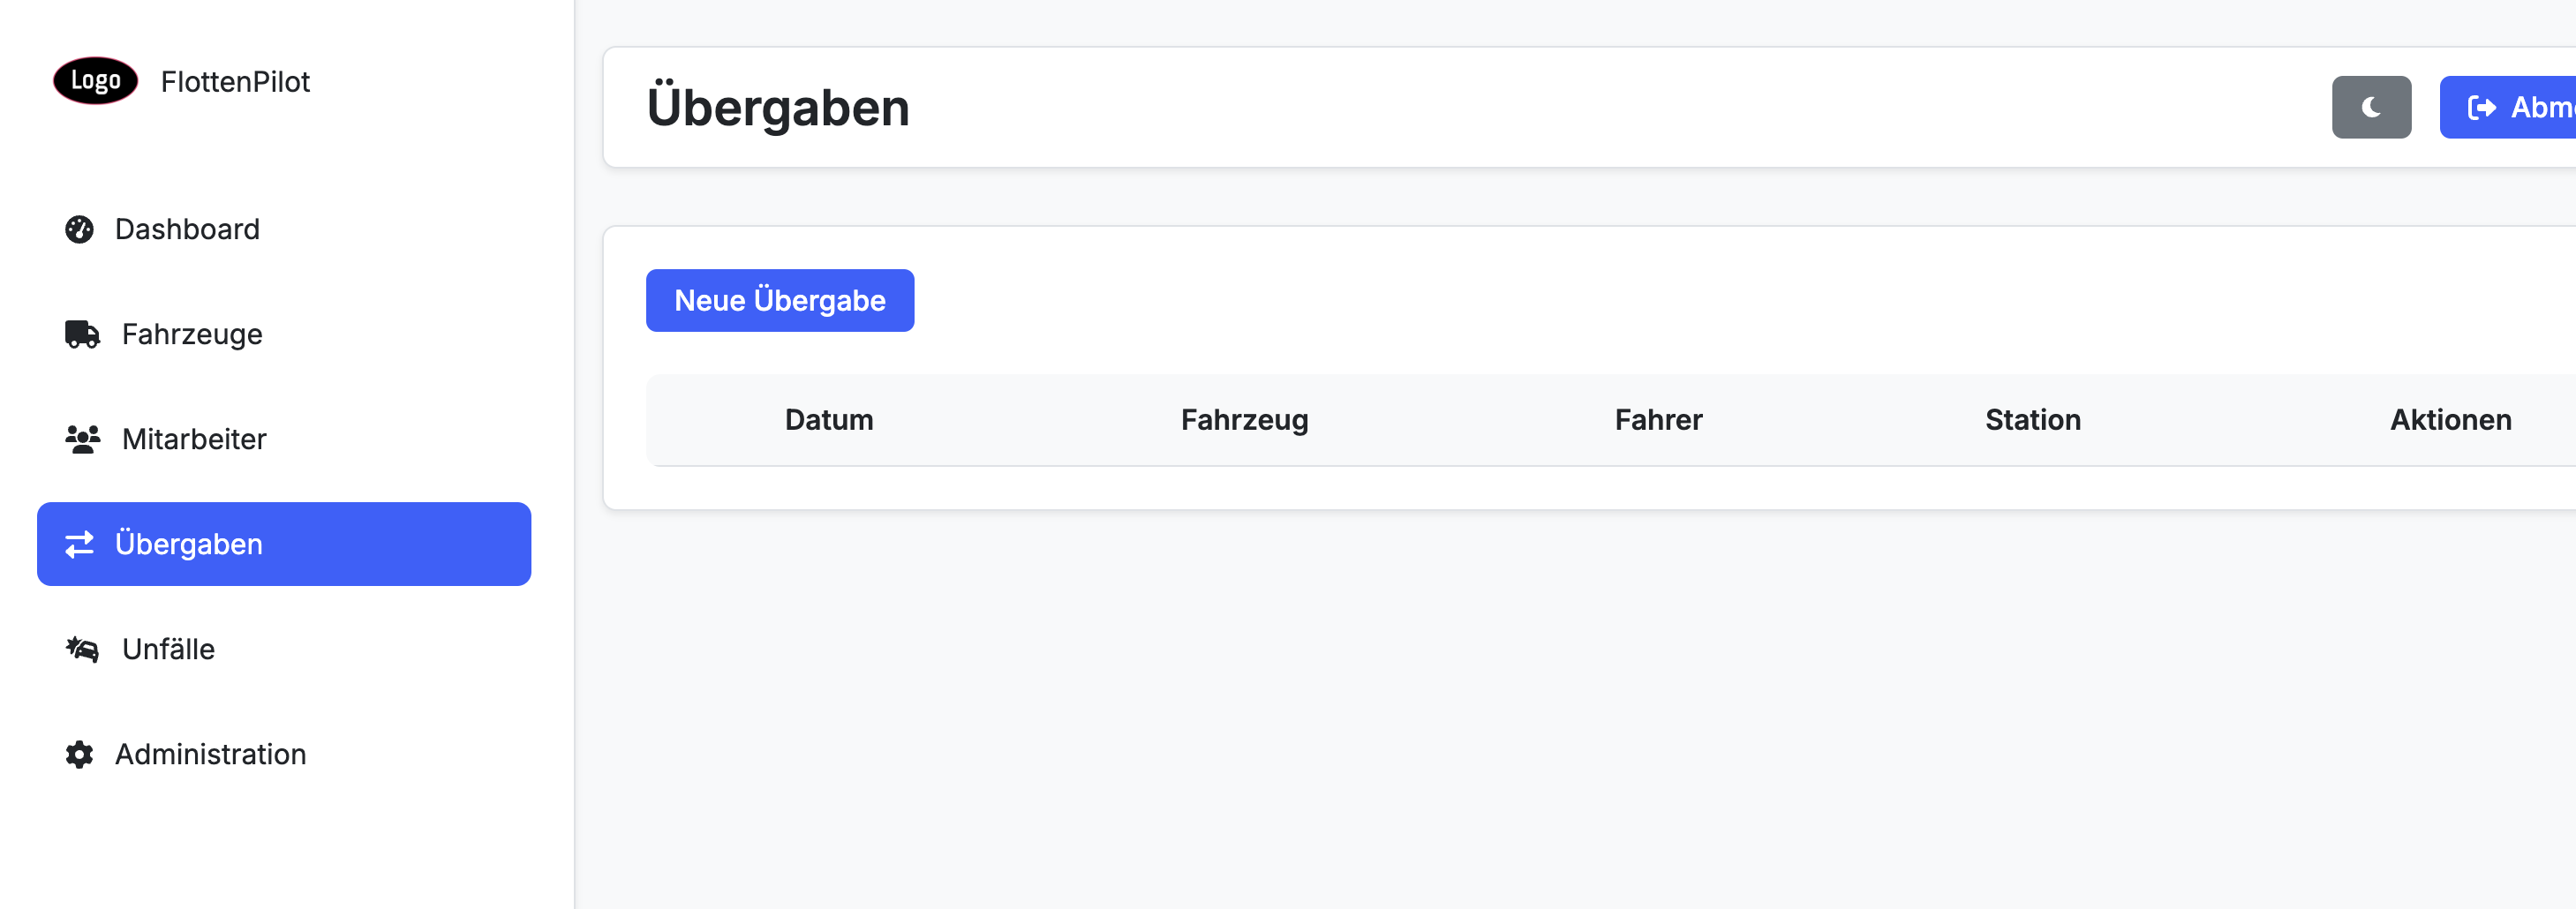Click the Neue Übergabe button
This screenshot has height=909, width=2576.
[x=780, y=300]
